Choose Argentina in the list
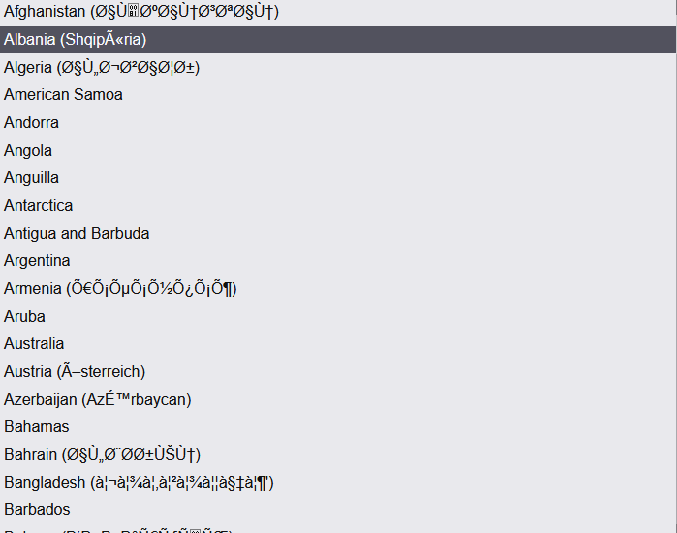The height and width of the screenshot is (533, 677). point(338,260)
